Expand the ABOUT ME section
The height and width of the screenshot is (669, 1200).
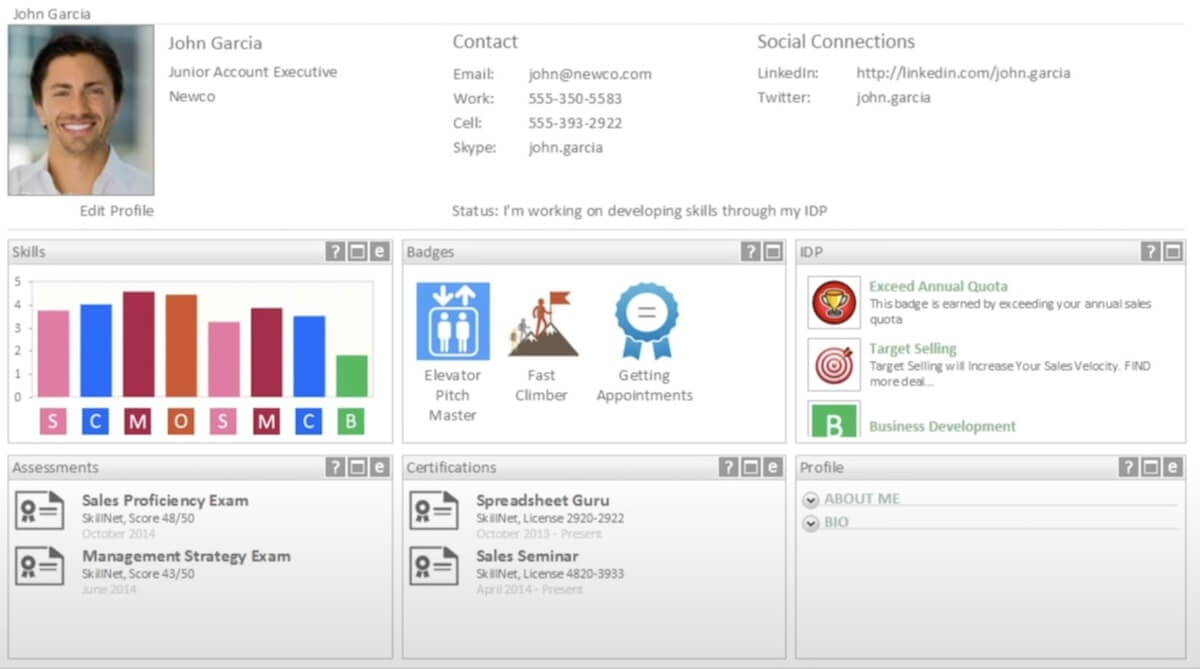[x=811, y=499]
